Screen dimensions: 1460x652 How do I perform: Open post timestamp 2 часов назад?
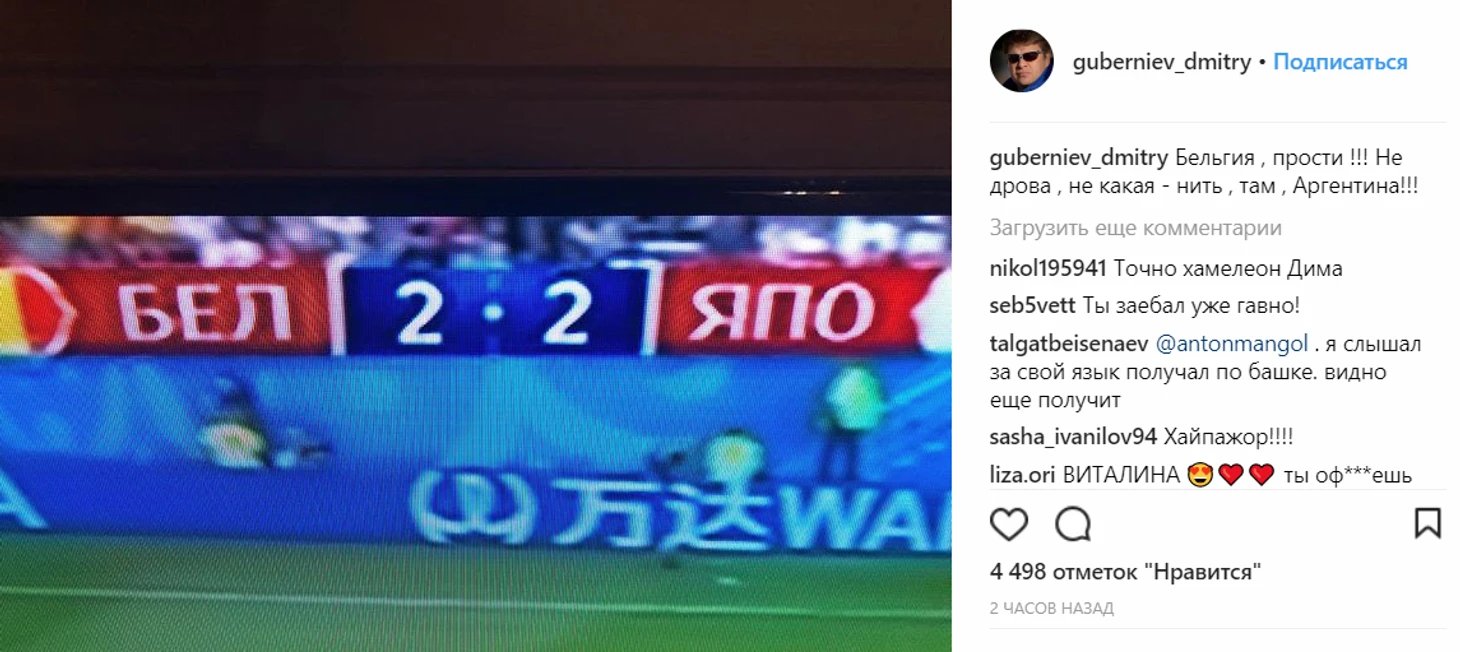(1051, 608)
